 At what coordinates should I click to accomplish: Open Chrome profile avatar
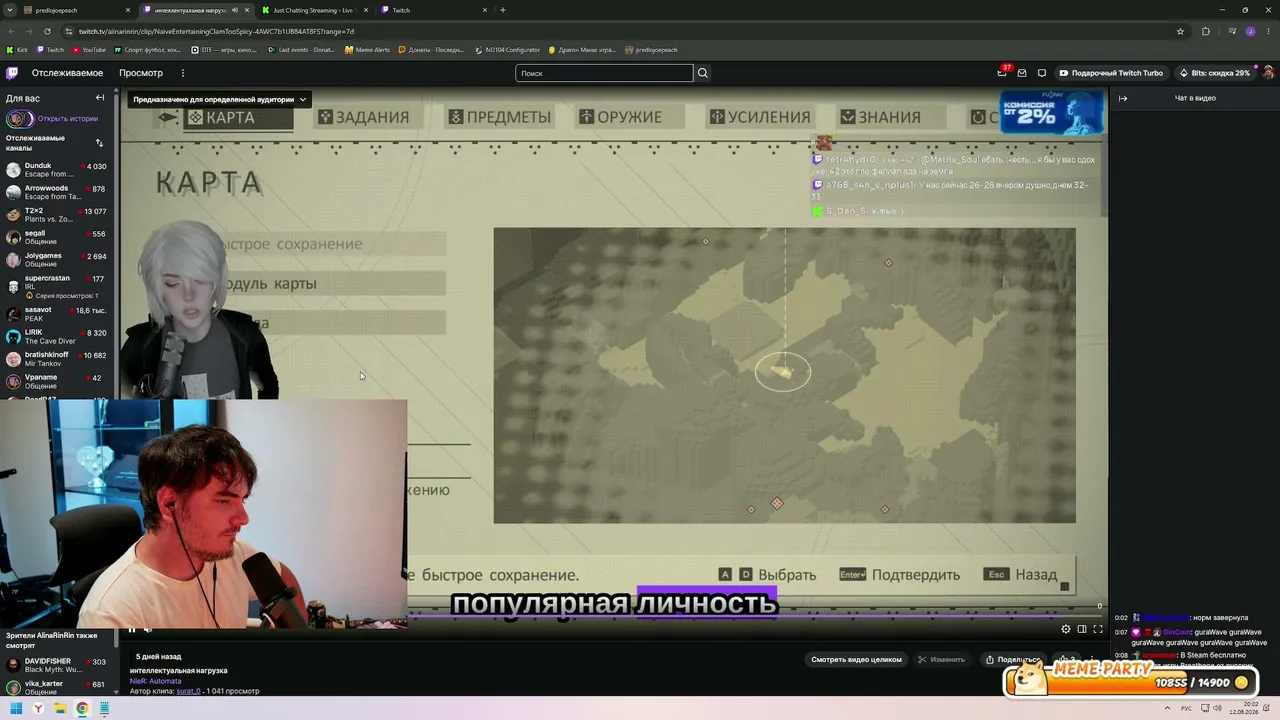pos(1250,31)
